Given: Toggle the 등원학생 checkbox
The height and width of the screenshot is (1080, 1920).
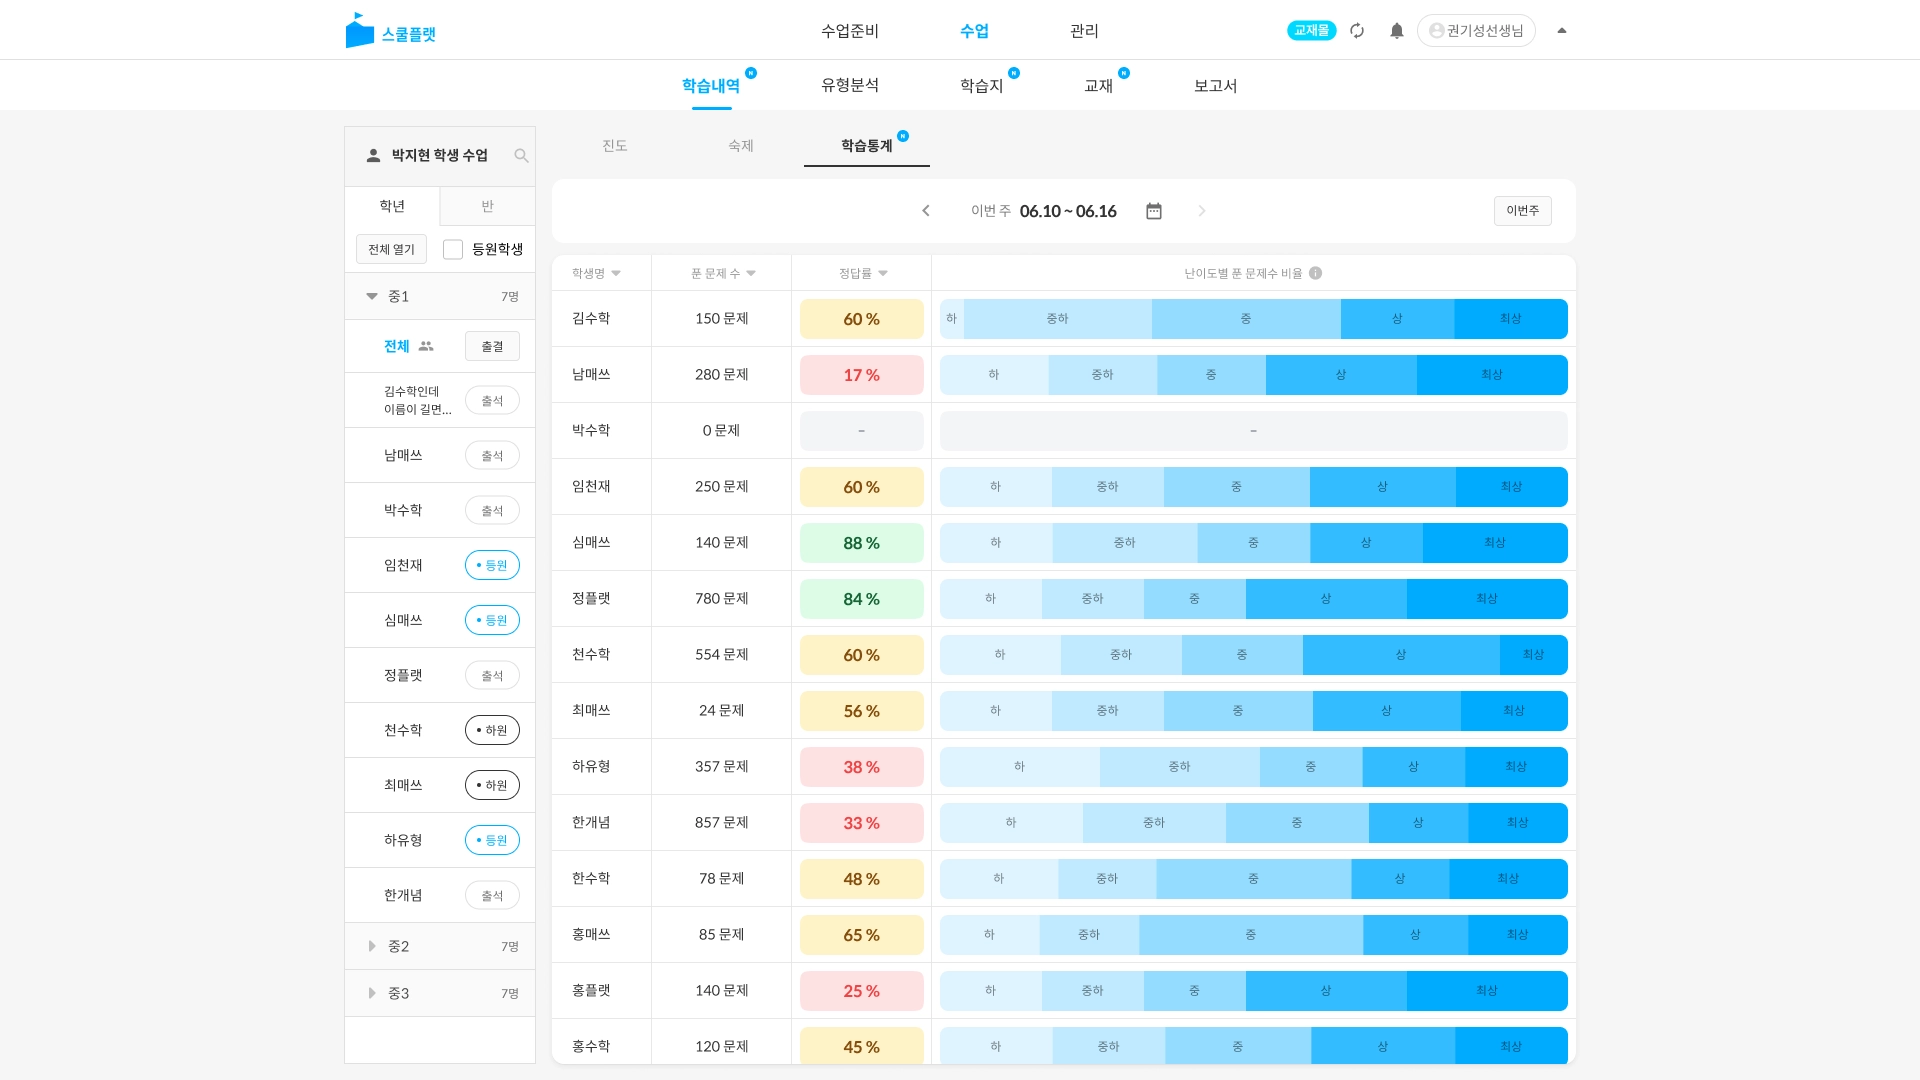Looking at the screenshot, I should (453, 249).
